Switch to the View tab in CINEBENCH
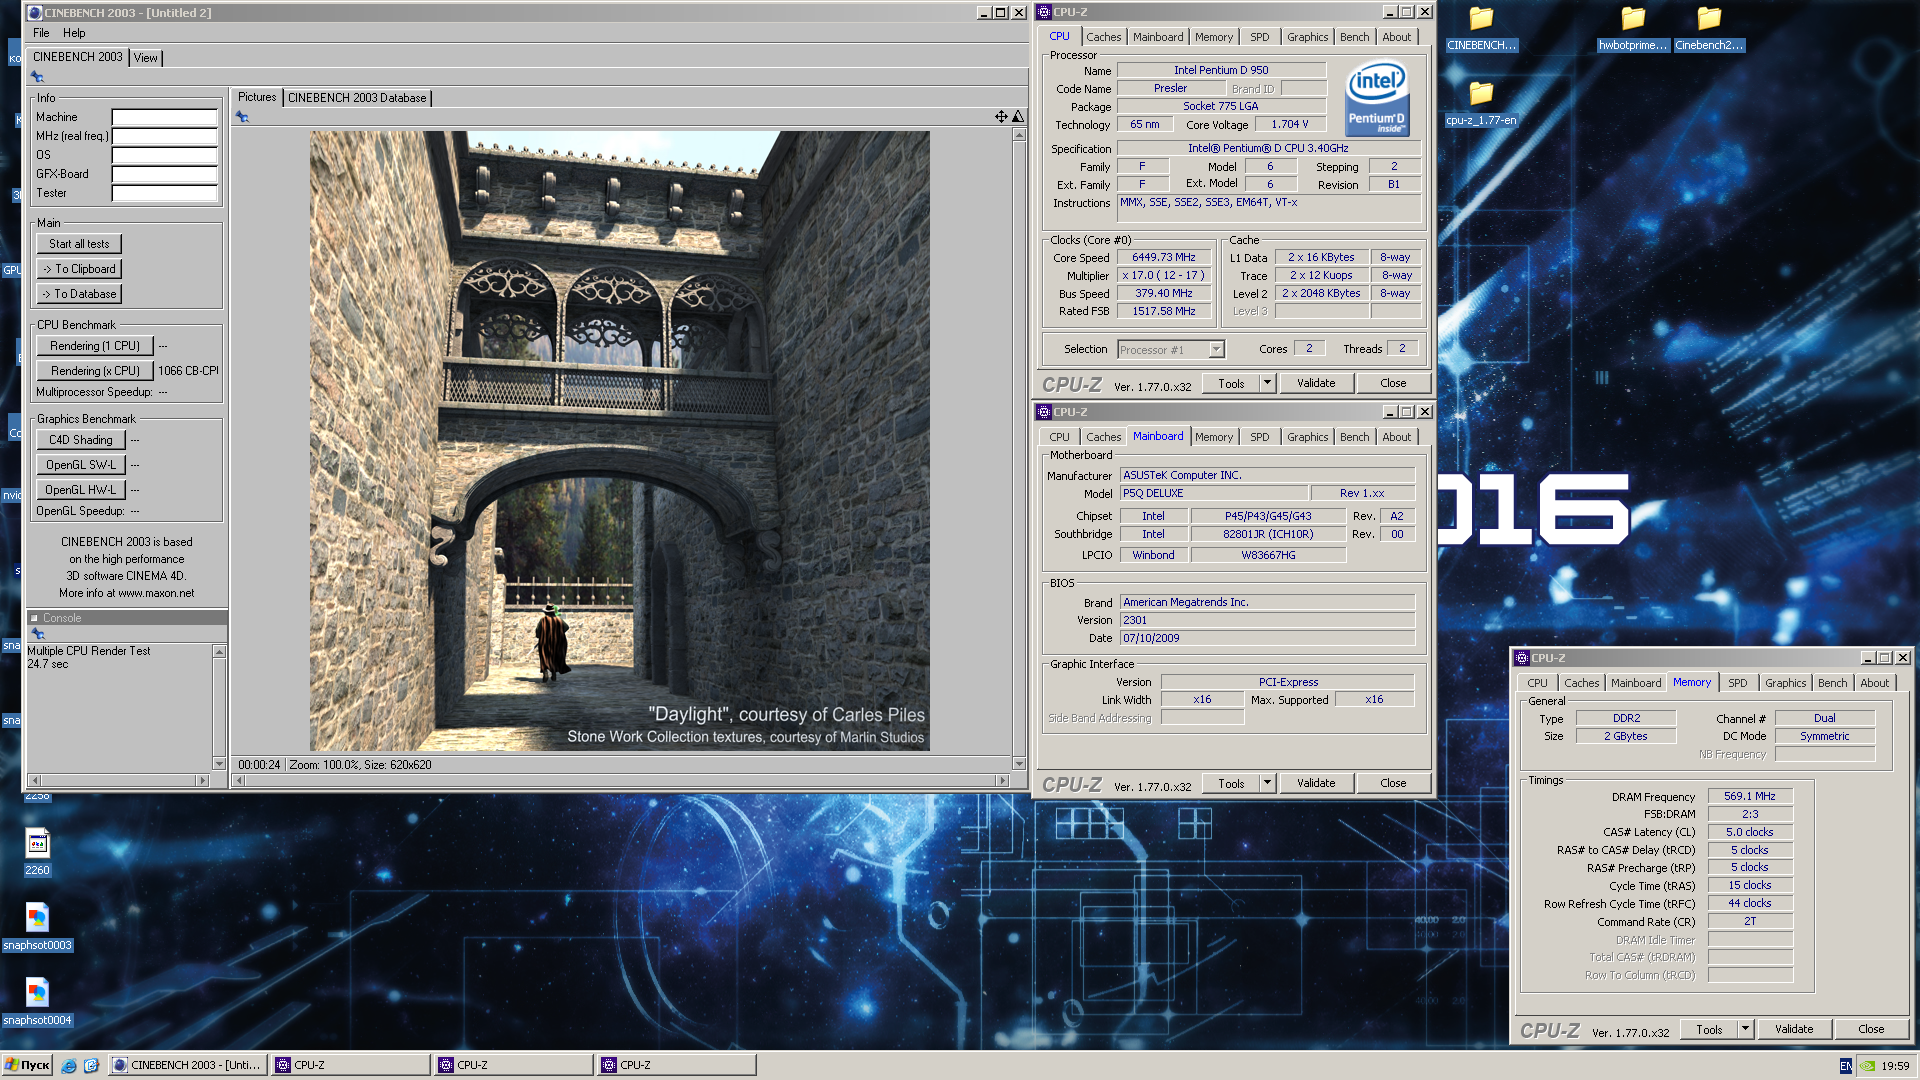 tap(146, 58)
